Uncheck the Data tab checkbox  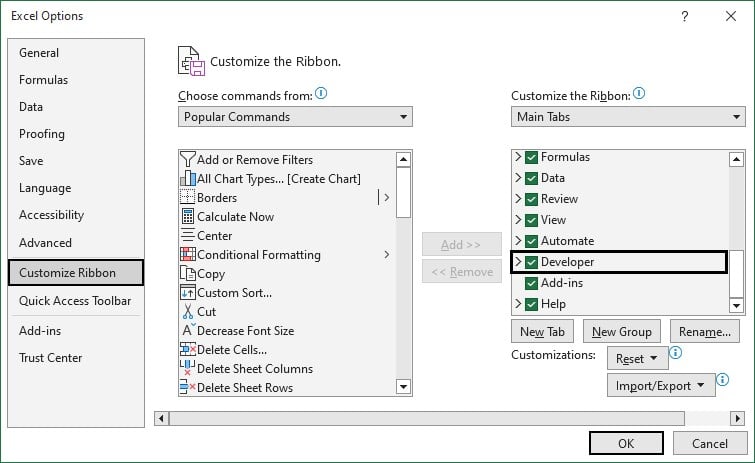pyautogui.click(x=531, y=179)
